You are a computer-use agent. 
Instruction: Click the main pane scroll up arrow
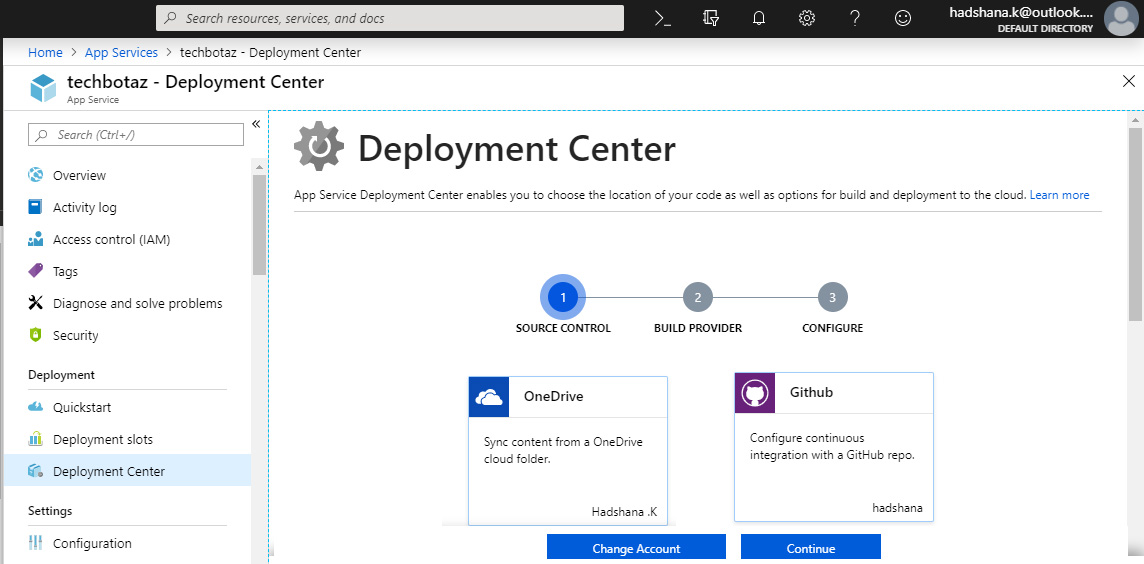tap(1135, 119)
